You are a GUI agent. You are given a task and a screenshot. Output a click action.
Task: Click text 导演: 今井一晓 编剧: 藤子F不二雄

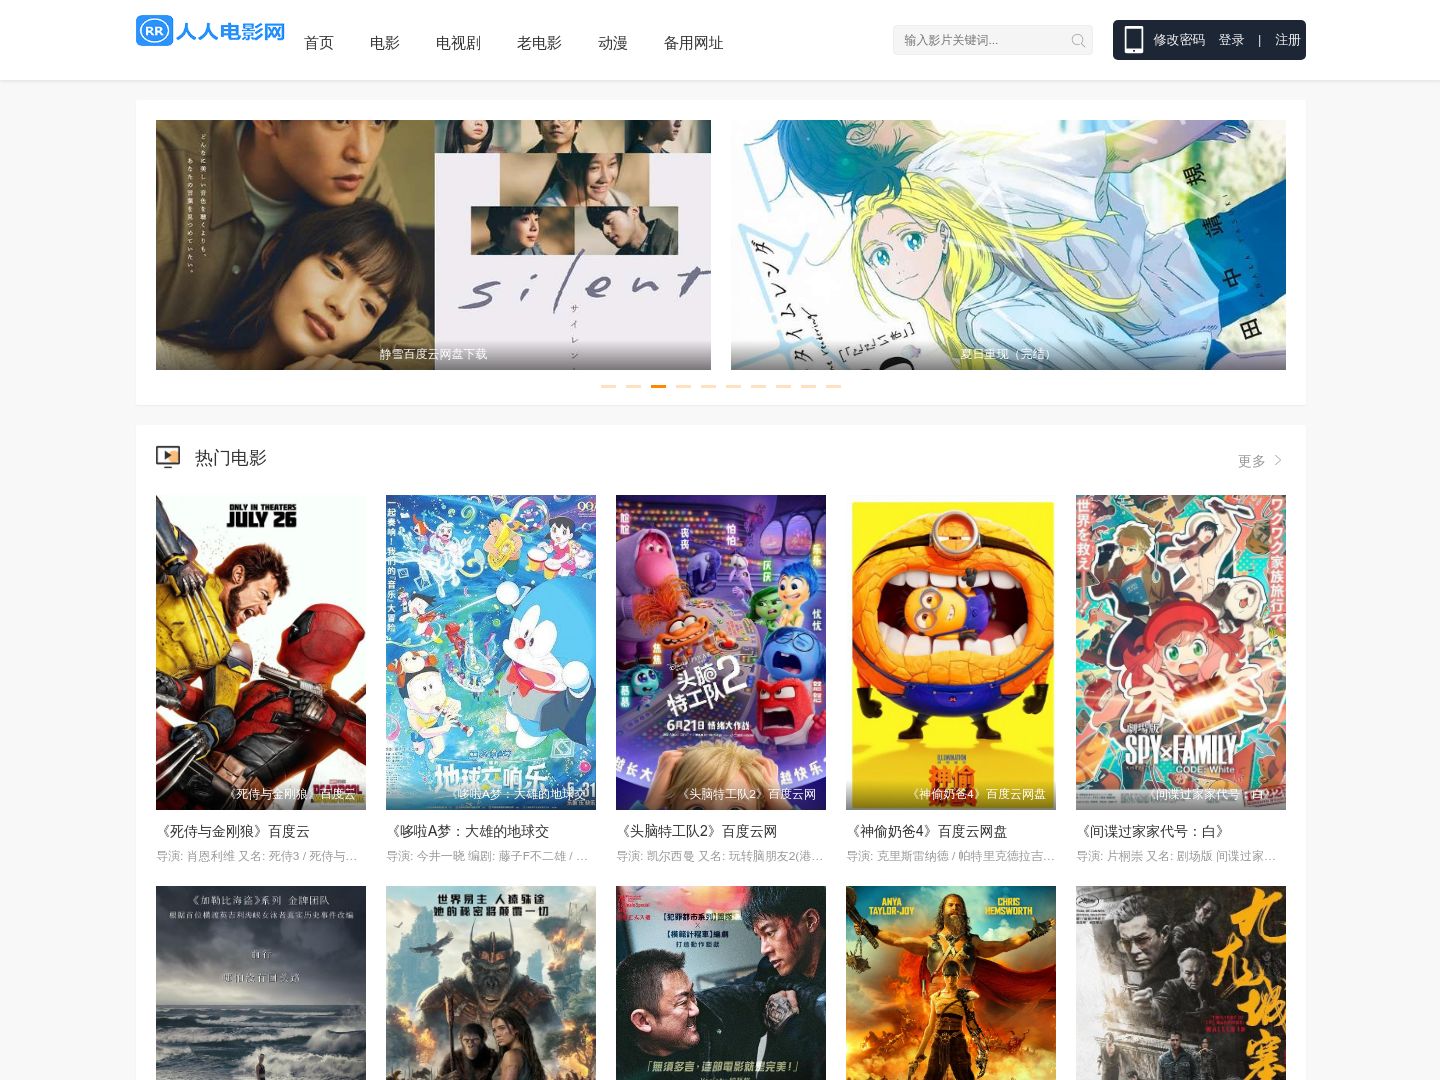point(487,856)
